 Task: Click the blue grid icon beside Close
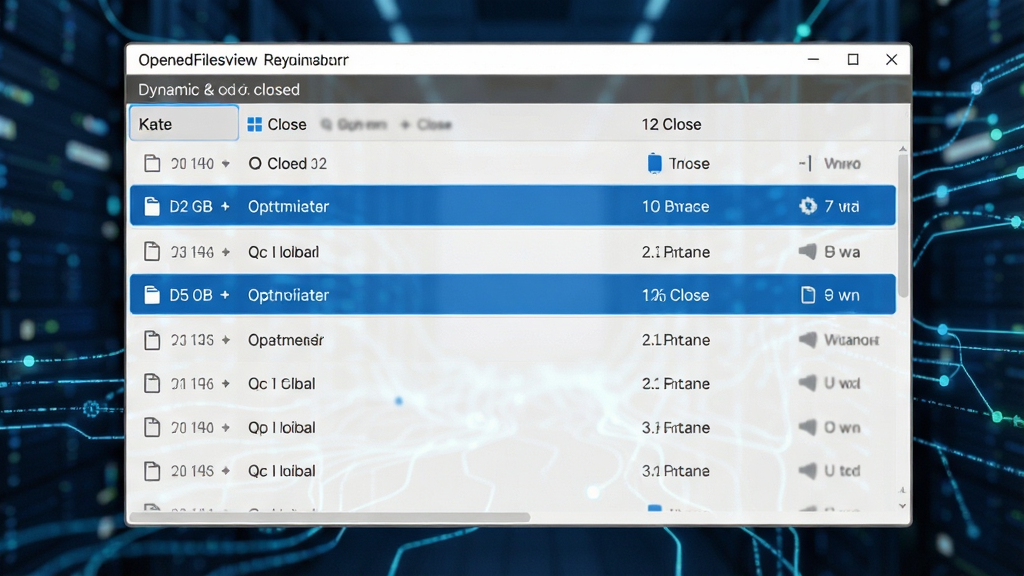[x=255, y=124]
